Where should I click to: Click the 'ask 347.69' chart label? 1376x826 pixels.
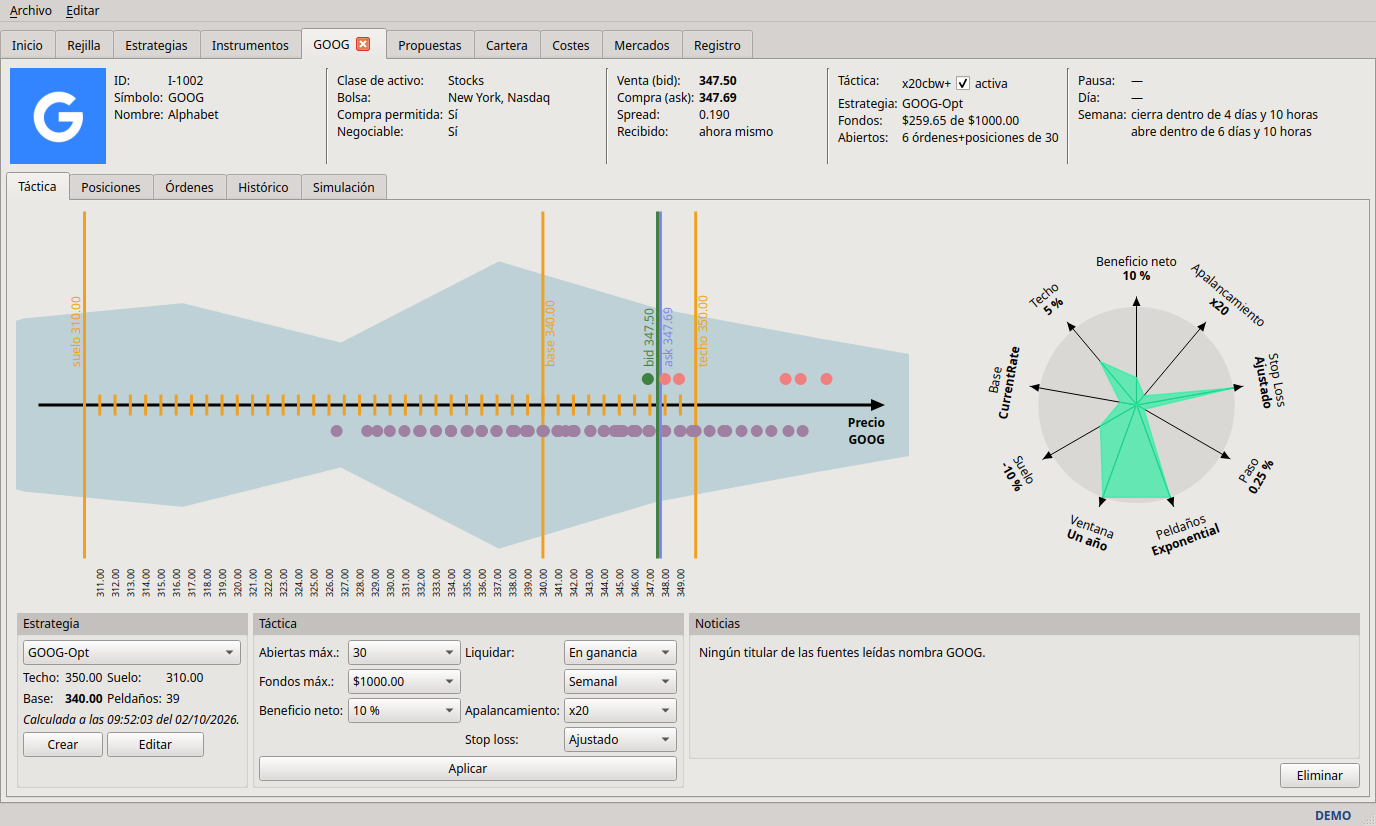669,336
